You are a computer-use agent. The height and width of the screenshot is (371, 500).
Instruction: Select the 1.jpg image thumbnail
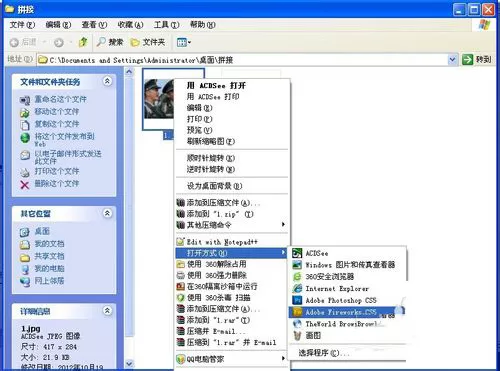point(159,99)
